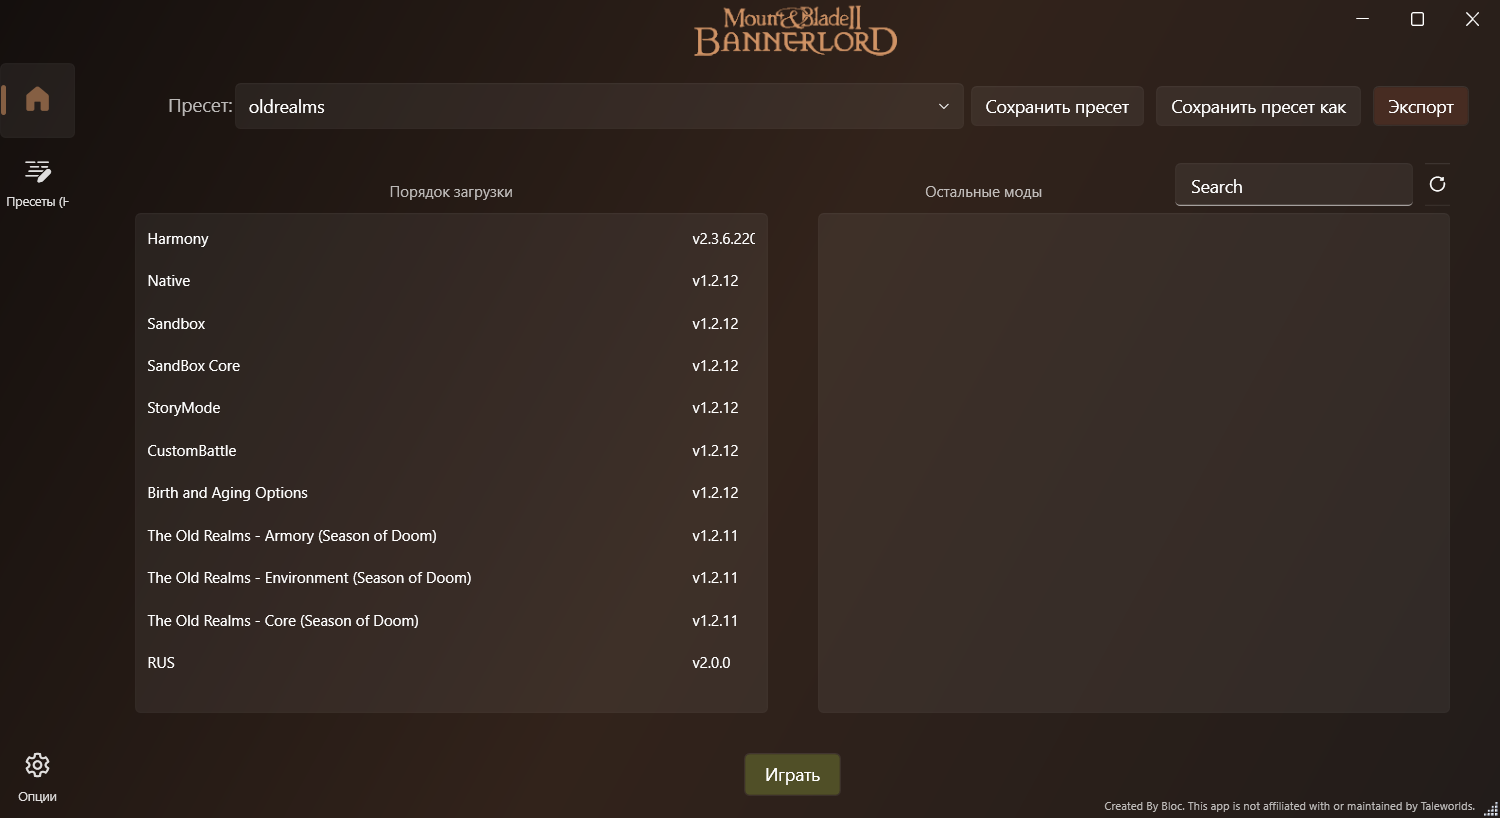The width and height of the screenshot is (1500, 818).
Task: Select The Old Realms - Armory row
Action: (451, 536)
